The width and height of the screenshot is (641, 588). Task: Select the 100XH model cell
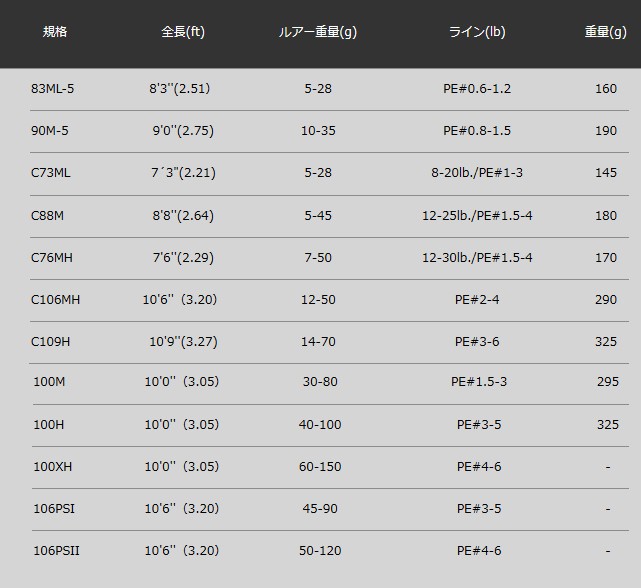tap(53, 467)
